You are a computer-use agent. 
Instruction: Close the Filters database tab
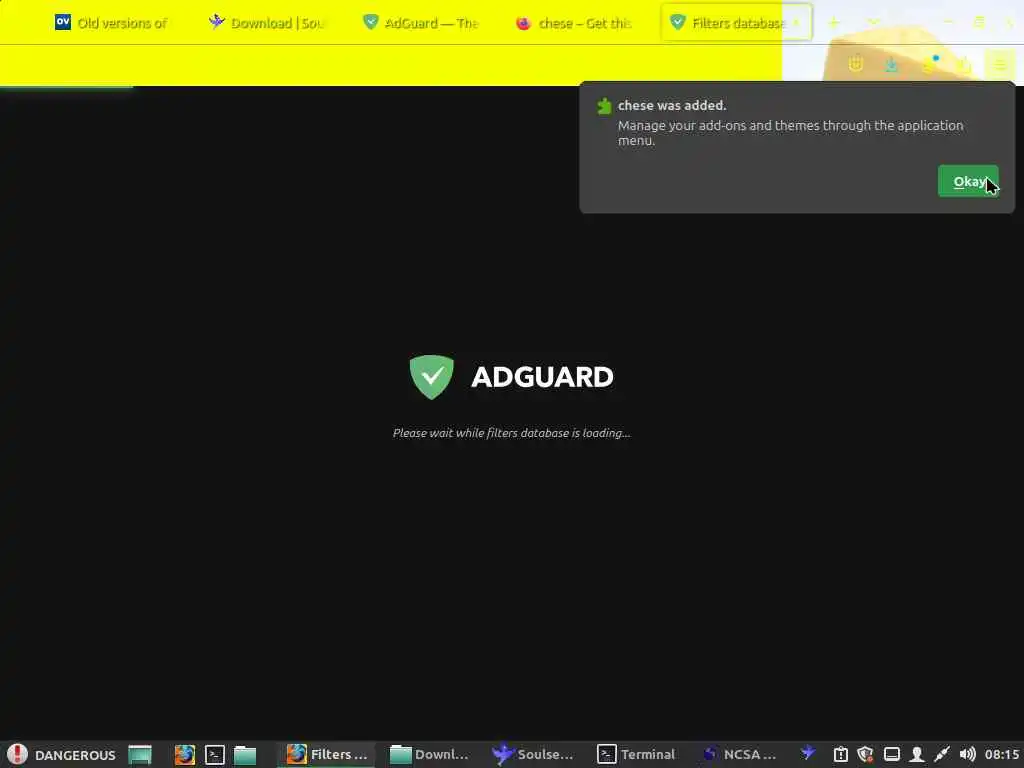click(x=796, y=23)
